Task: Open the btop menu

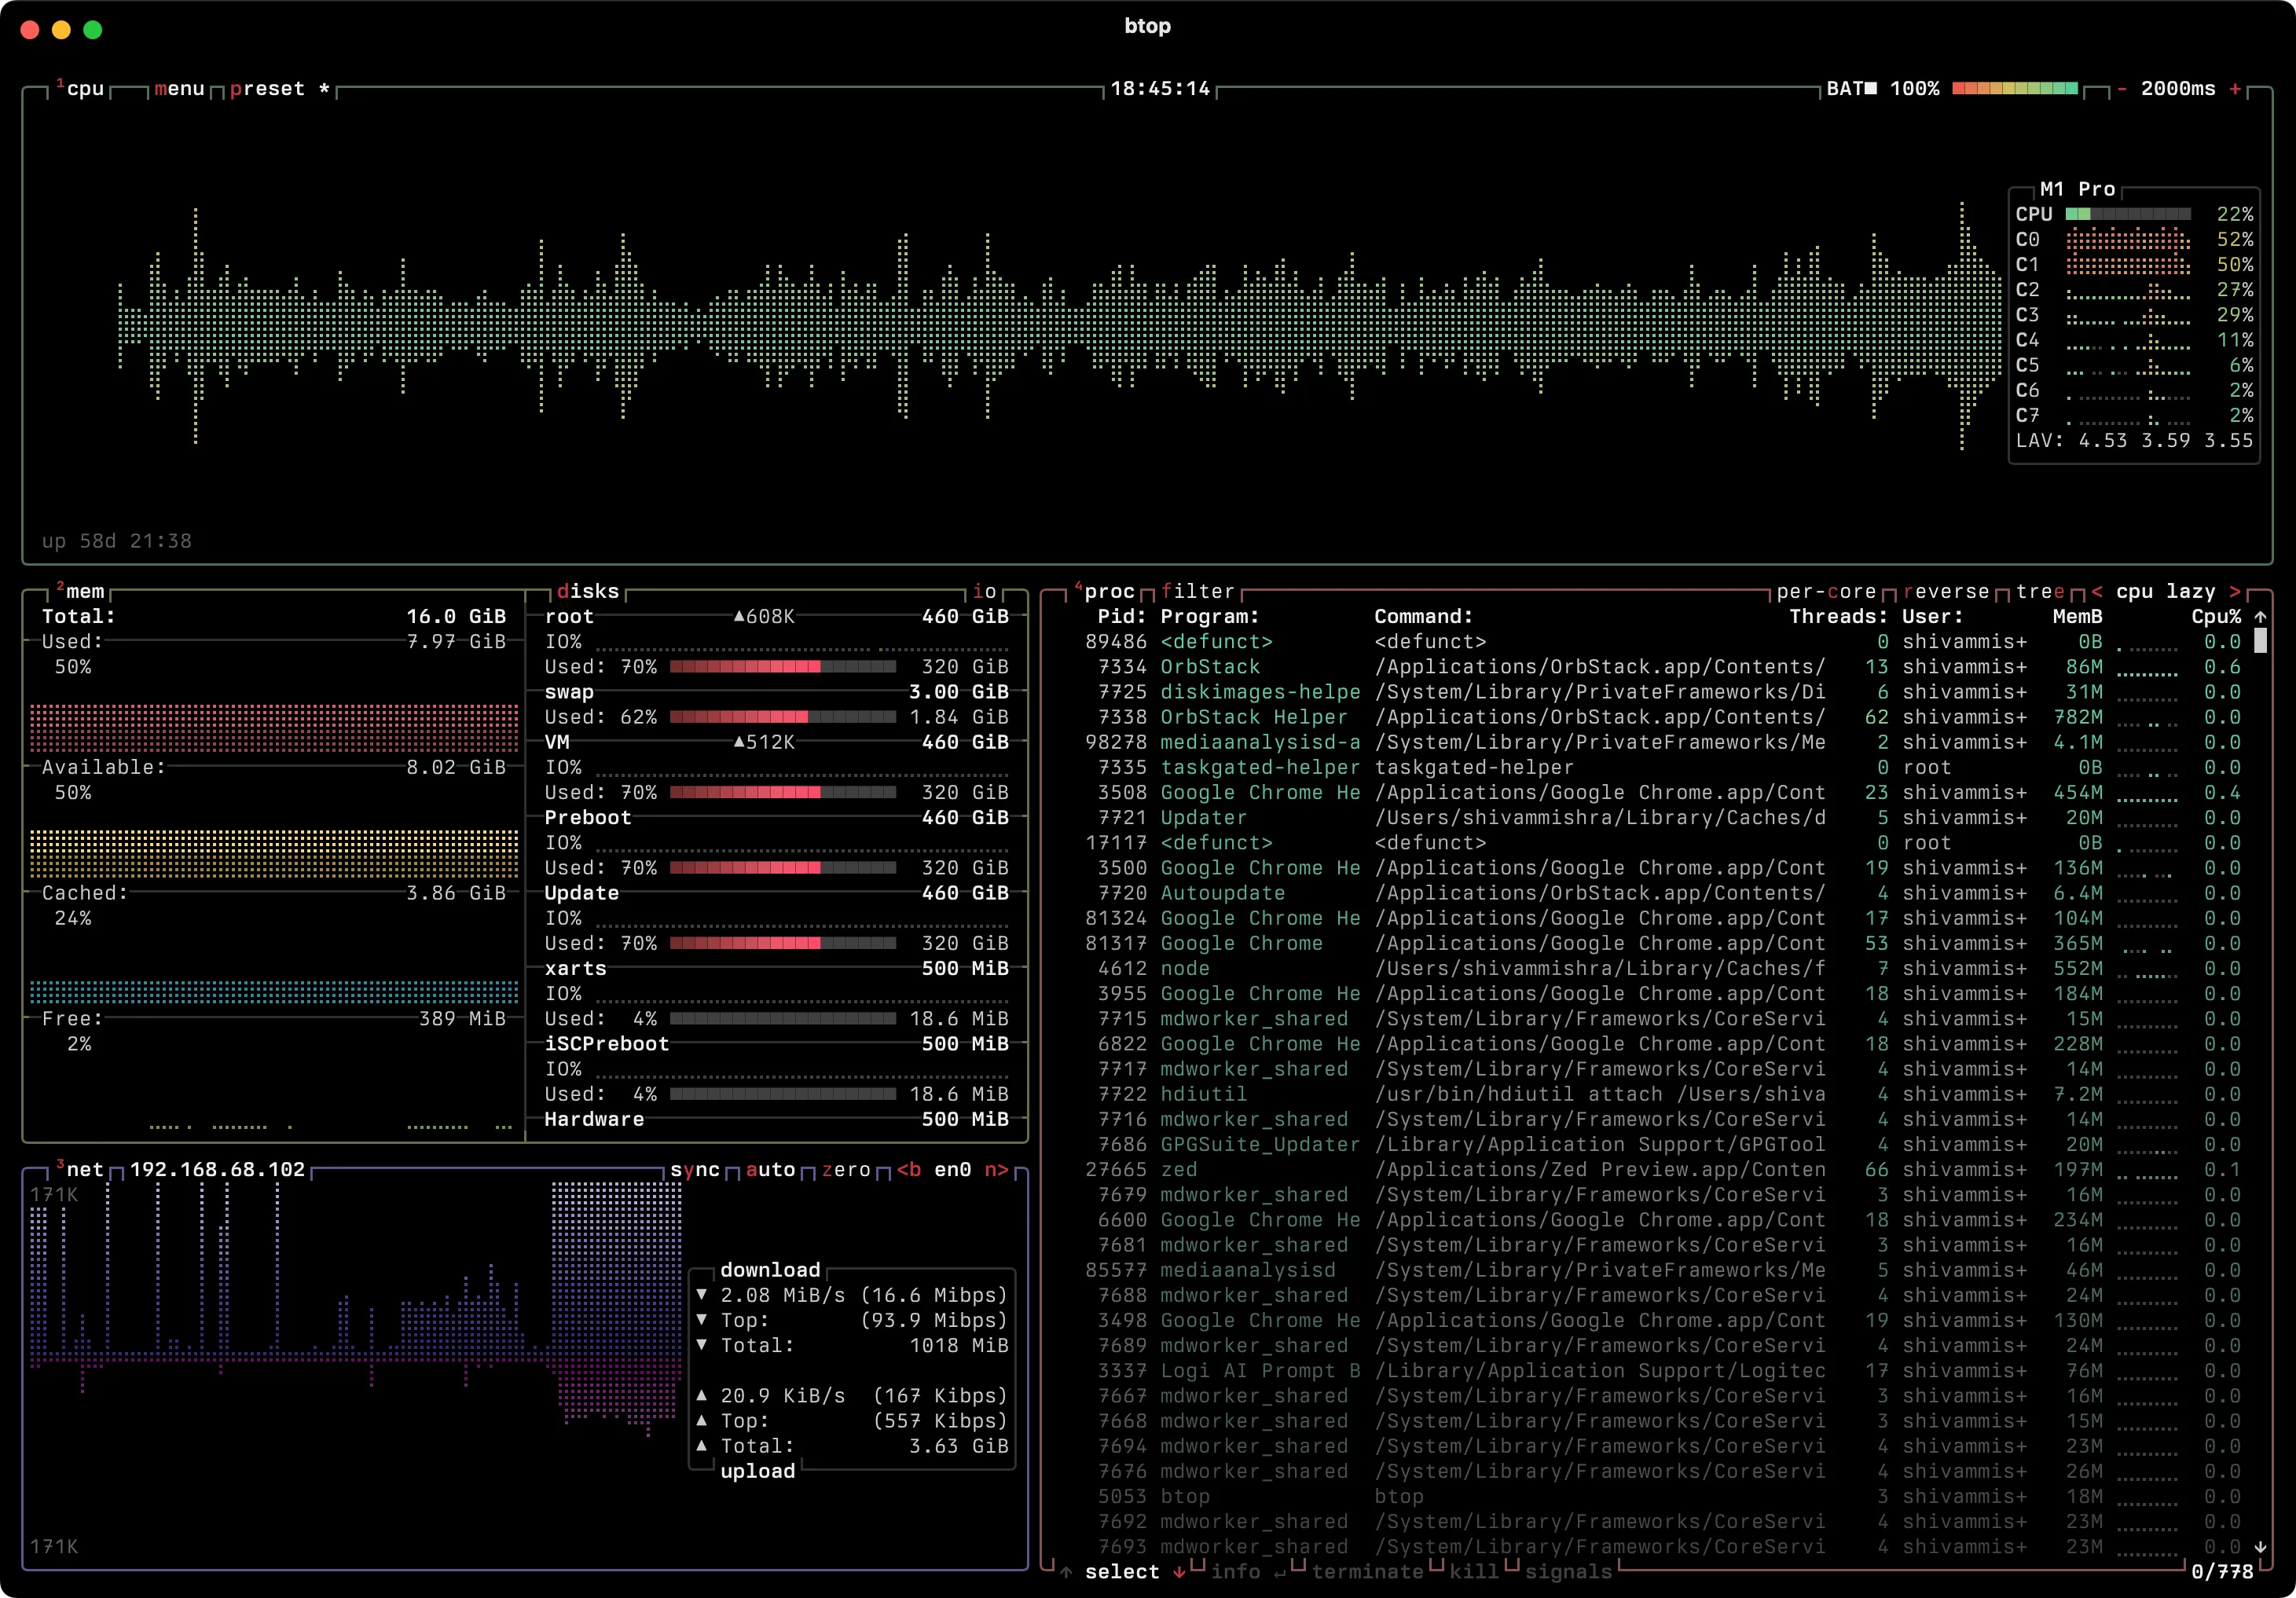Action: click(x=179, y=89)
